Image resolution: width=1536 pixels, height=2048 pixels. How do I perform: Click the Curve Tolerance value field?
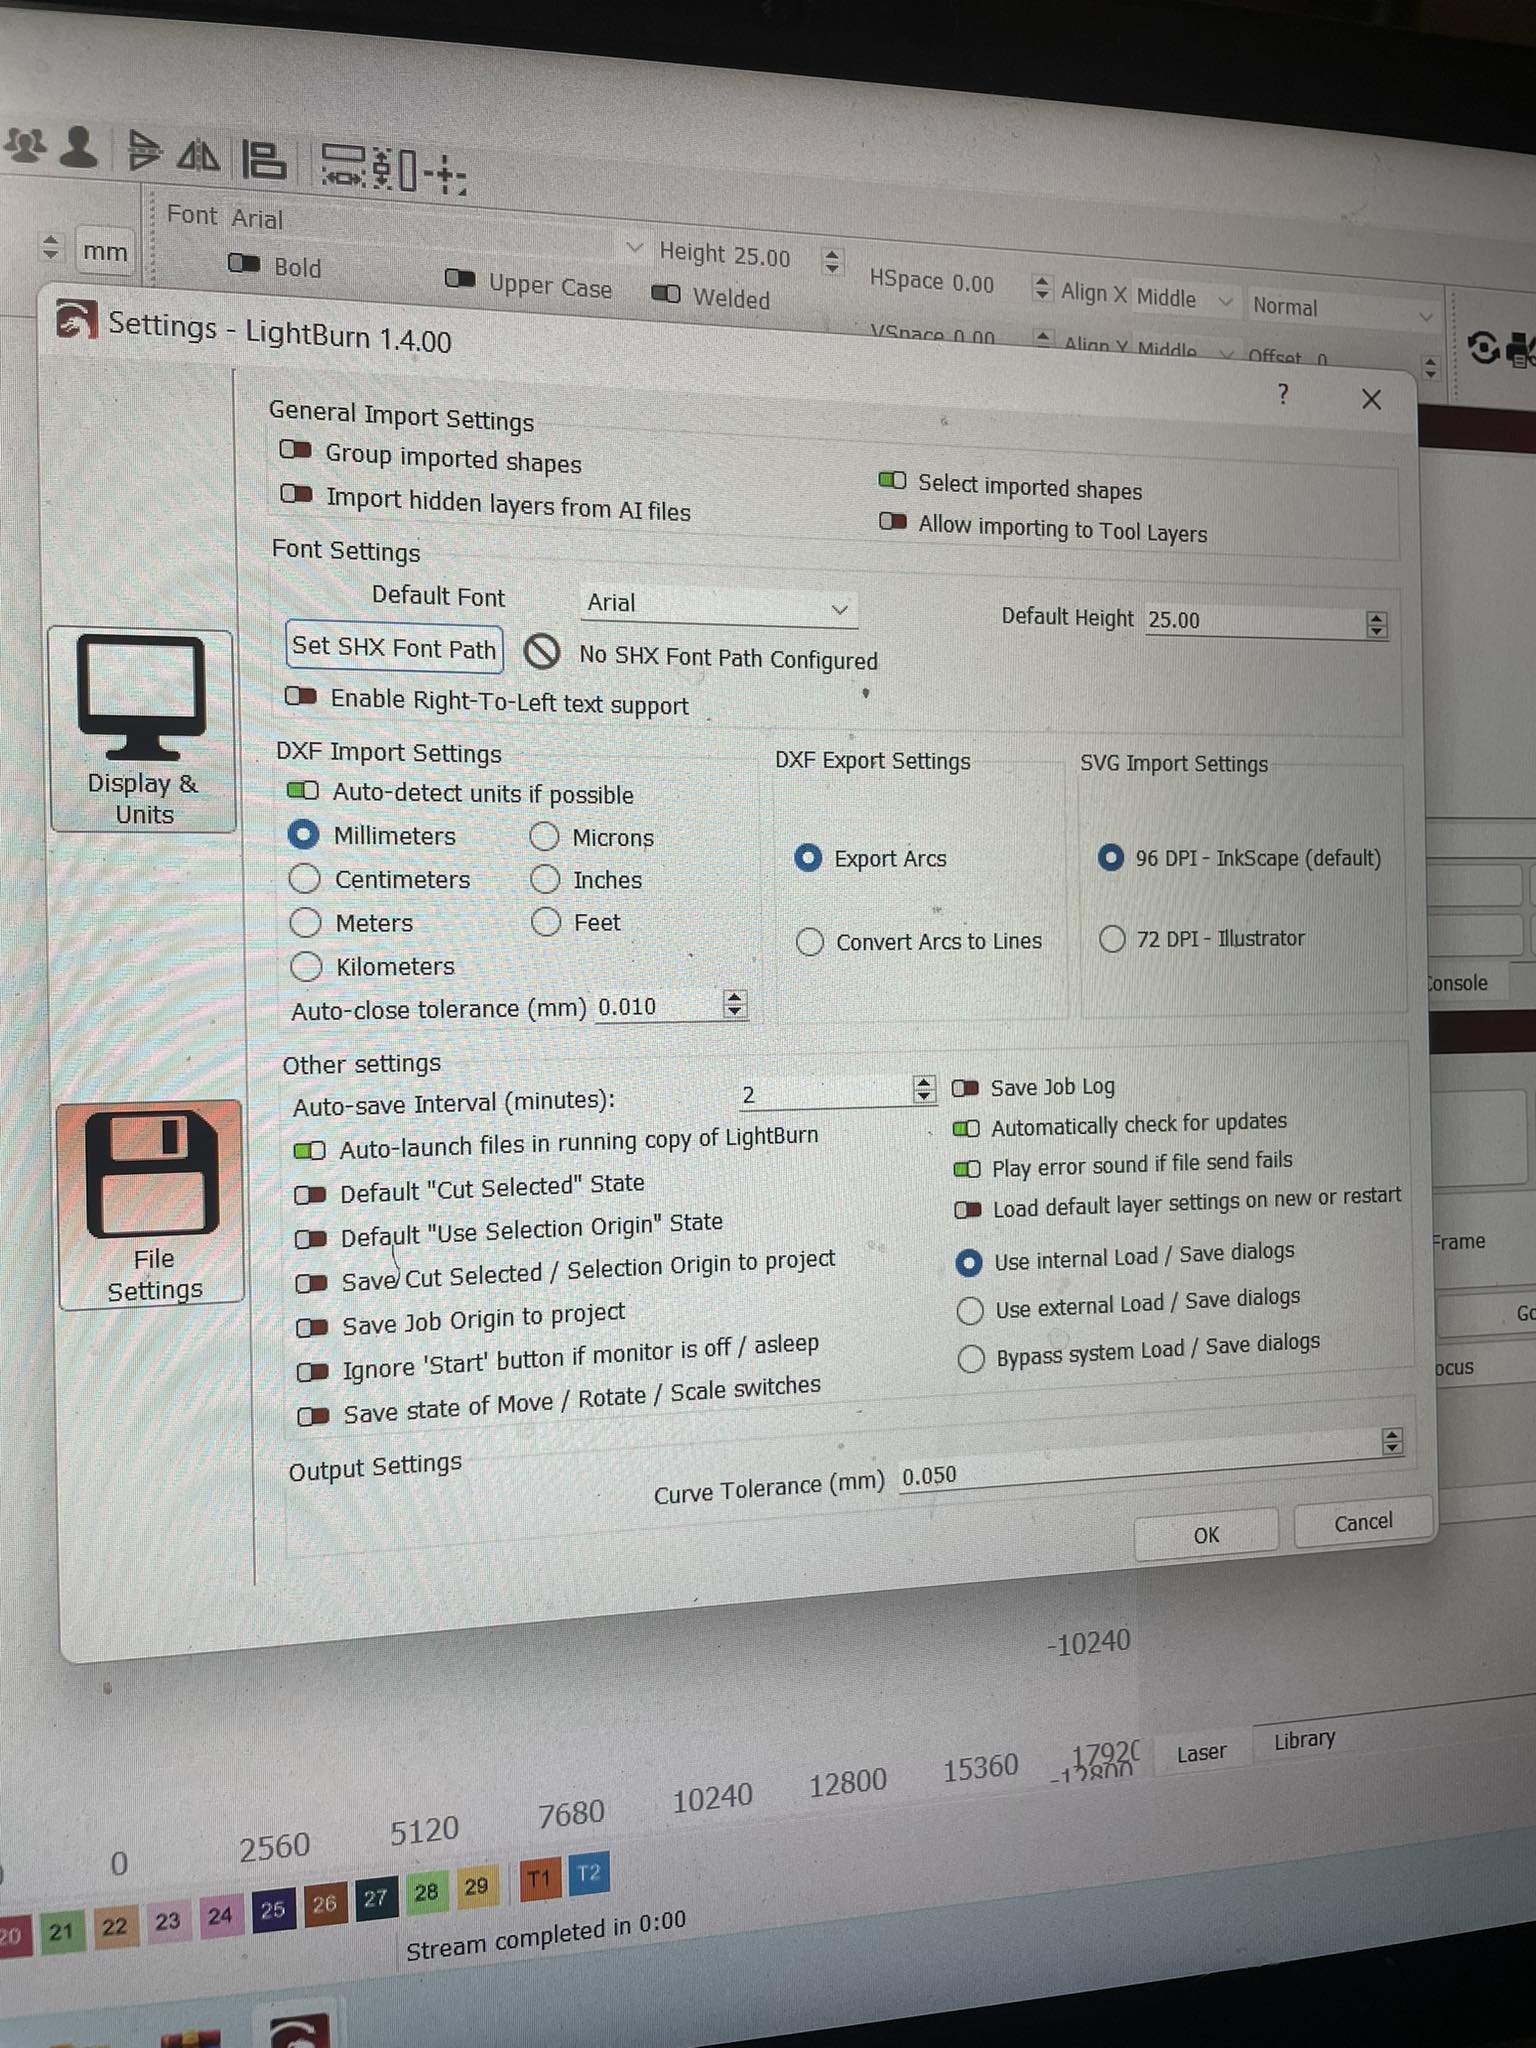pyautogui.click(x=1138, y=1465)
